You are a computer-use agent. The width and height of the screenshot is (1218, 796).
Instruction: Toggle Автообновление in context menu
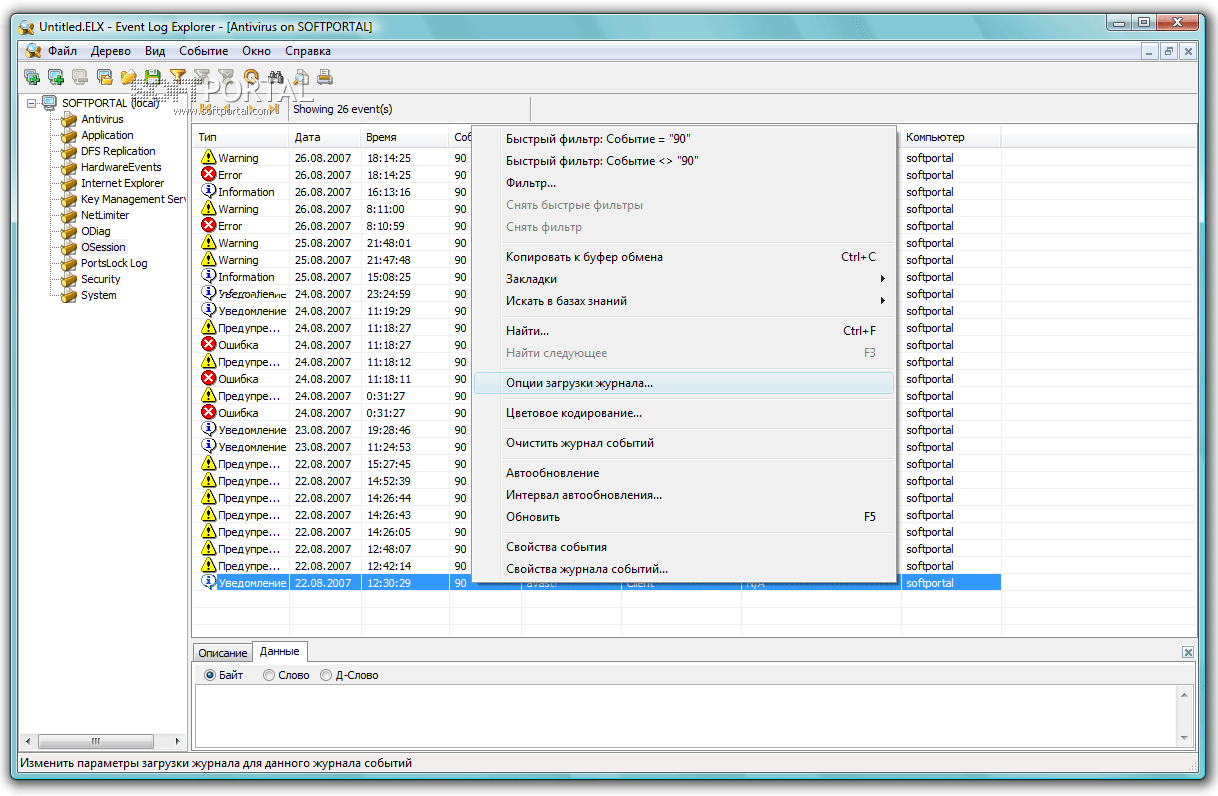click(684, 473)
